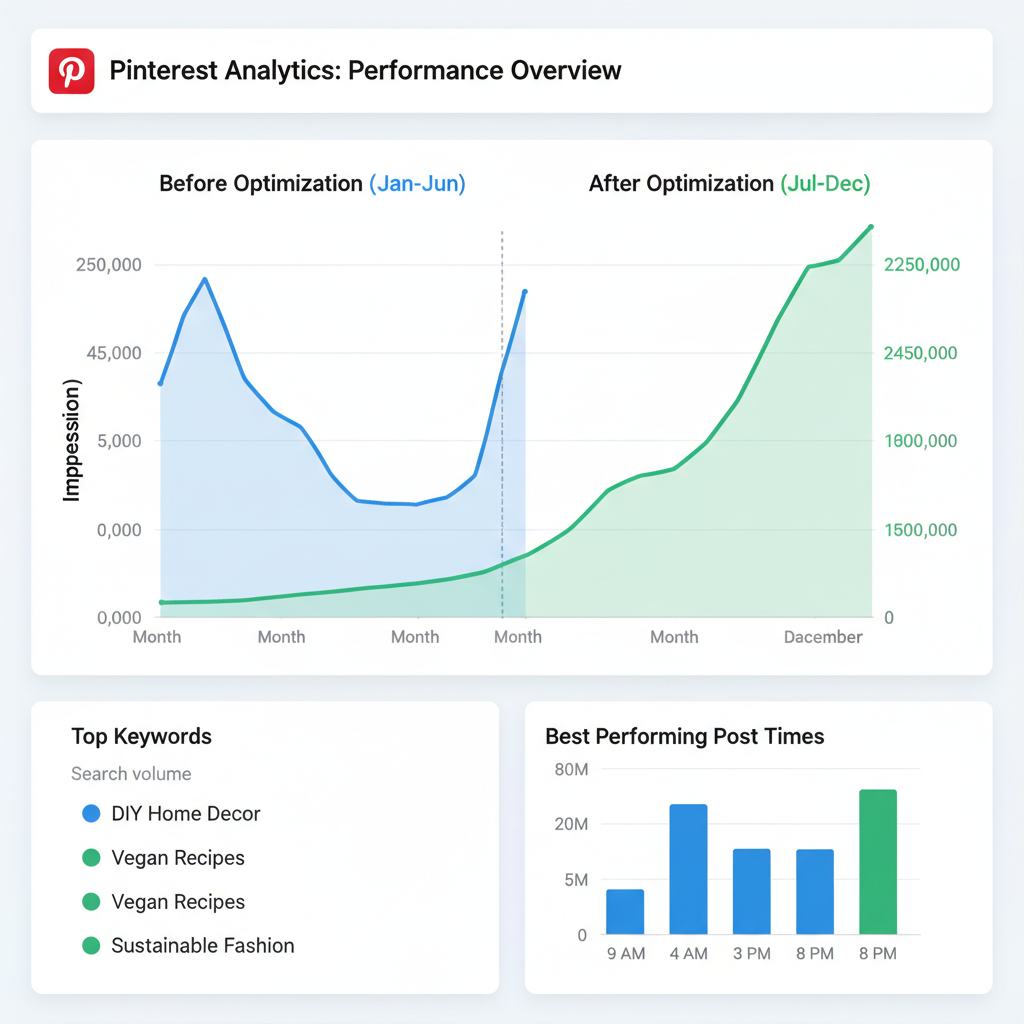
Task: Click the green dot beside Sustainable Fashion
Action: pyautogui.click(x=91, y=945)
